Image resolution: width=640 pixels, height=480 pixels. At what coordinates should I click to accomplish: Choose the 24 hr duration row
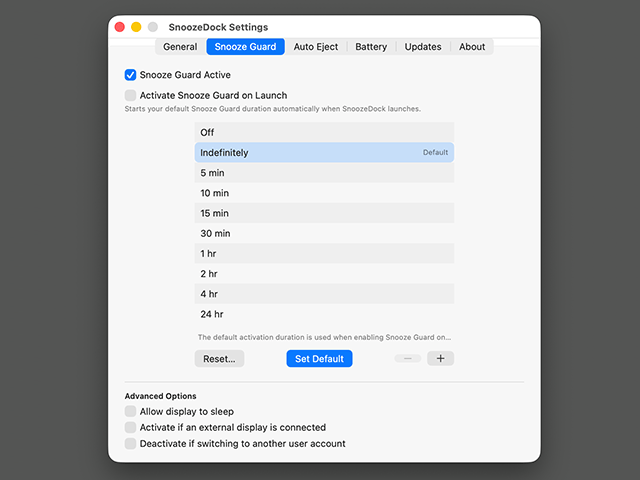[x=324, y=314]
